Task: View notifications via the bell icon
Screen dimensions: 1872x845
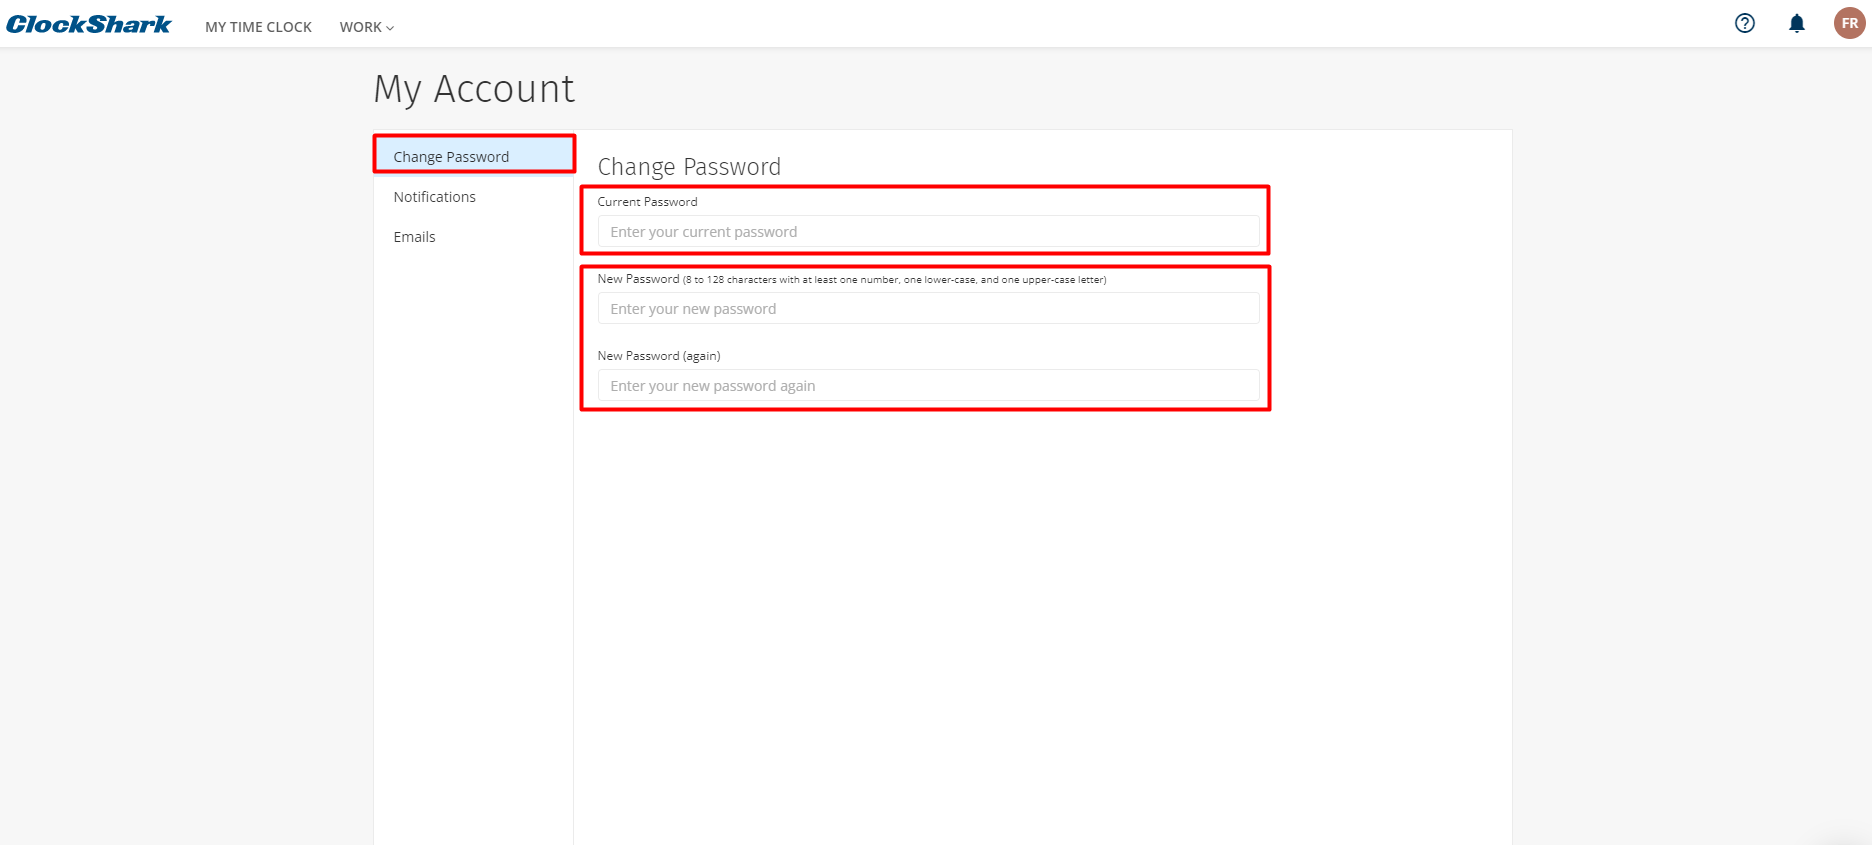Action: click(x=1797, y=23)
